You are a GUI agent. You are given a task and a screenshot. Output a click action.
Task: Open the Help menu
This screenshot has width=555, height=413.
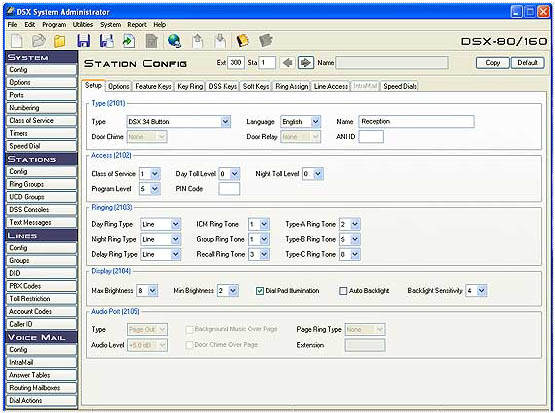point(160,24)
